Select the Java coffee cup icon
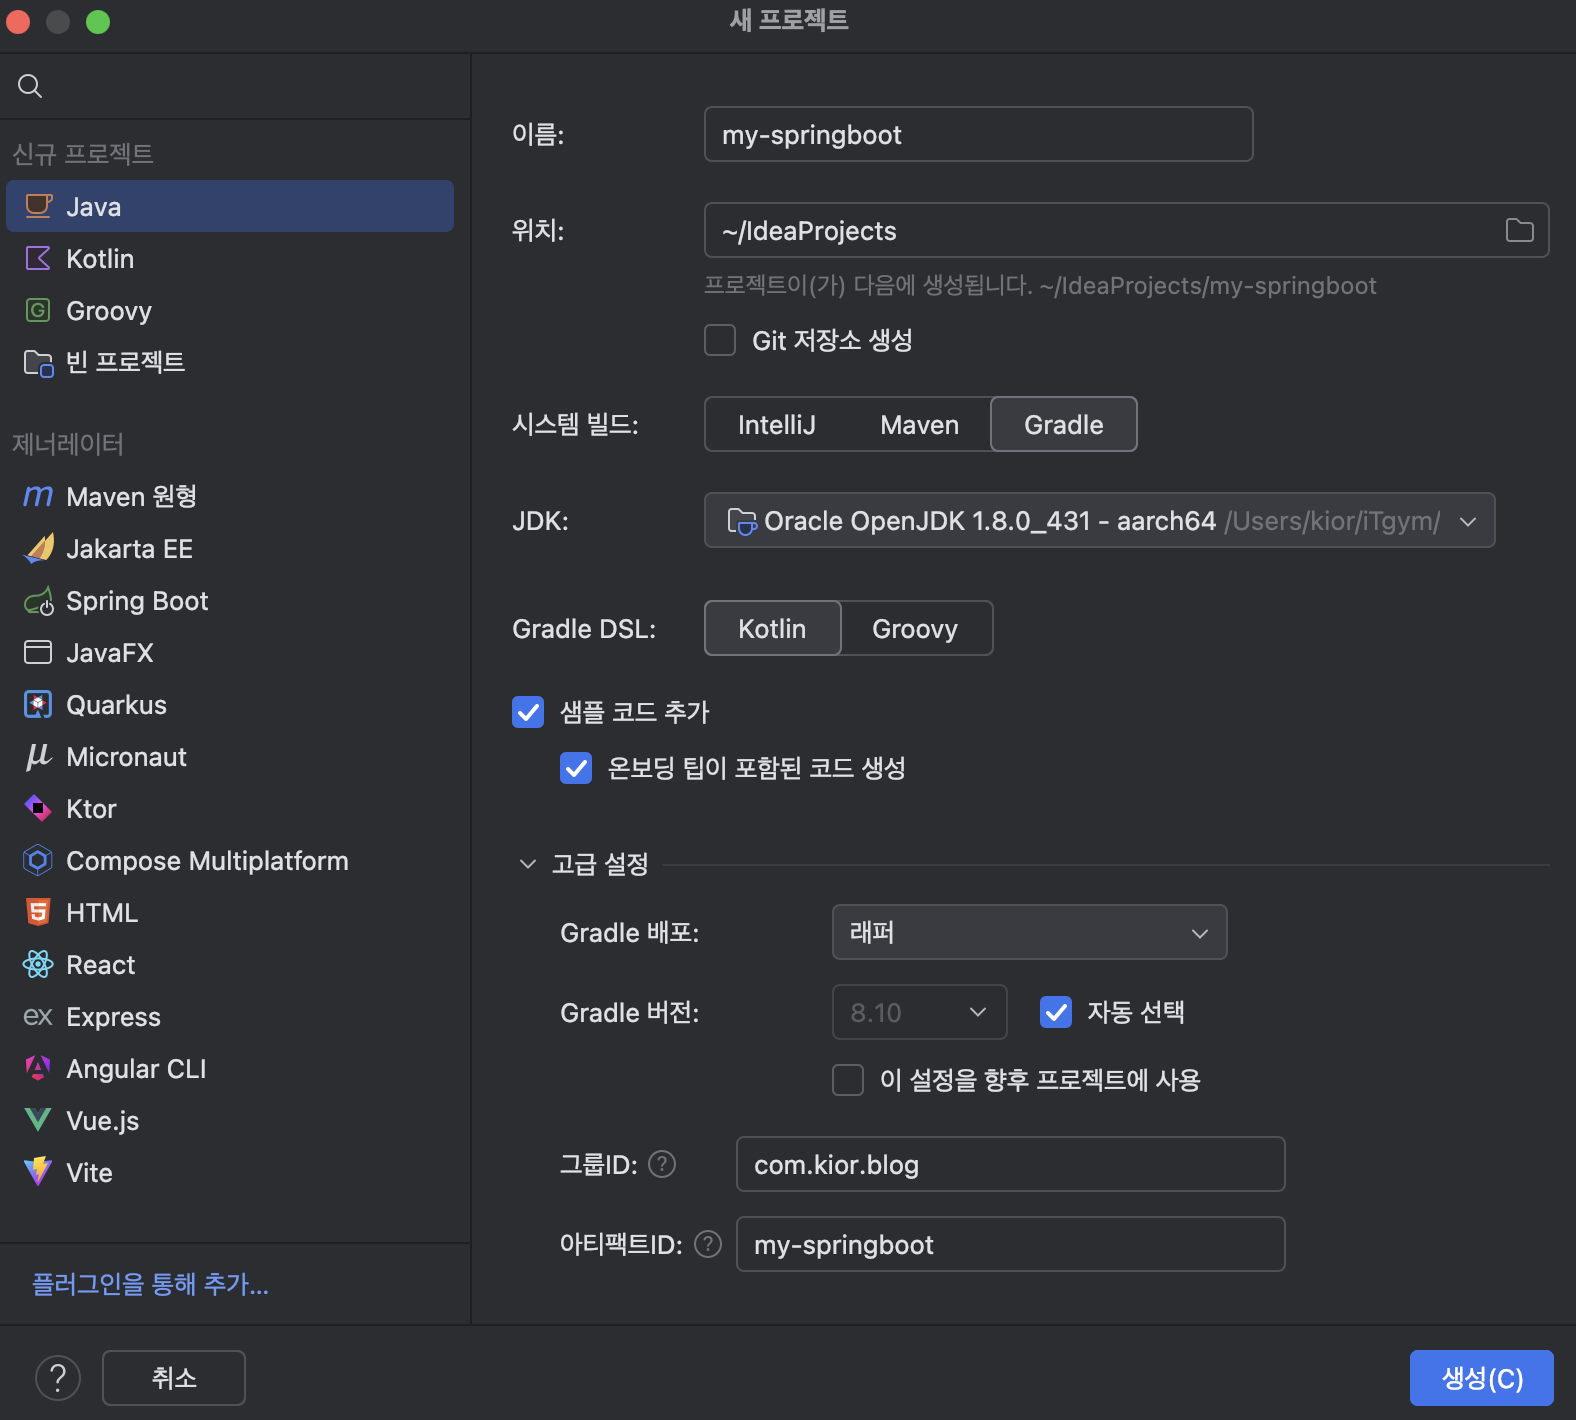 coord(38,206)
